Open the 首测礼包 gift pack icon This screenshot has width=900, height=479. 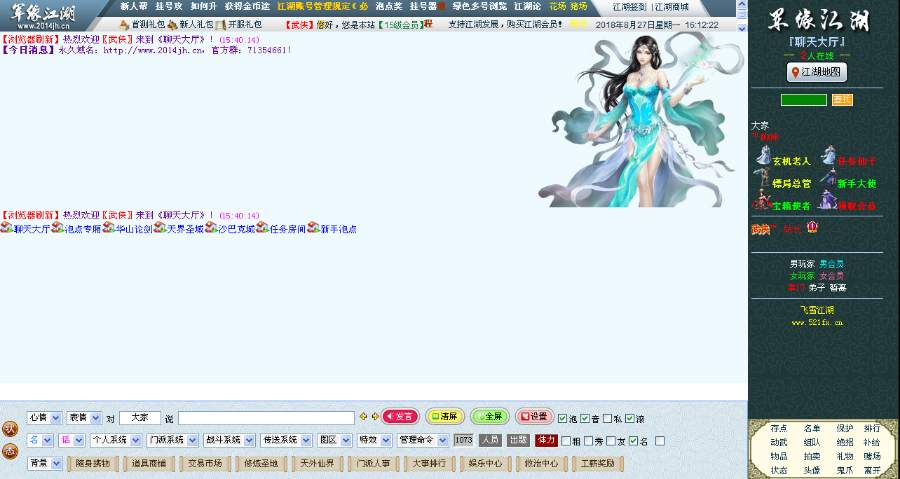(x=124, y=25)
